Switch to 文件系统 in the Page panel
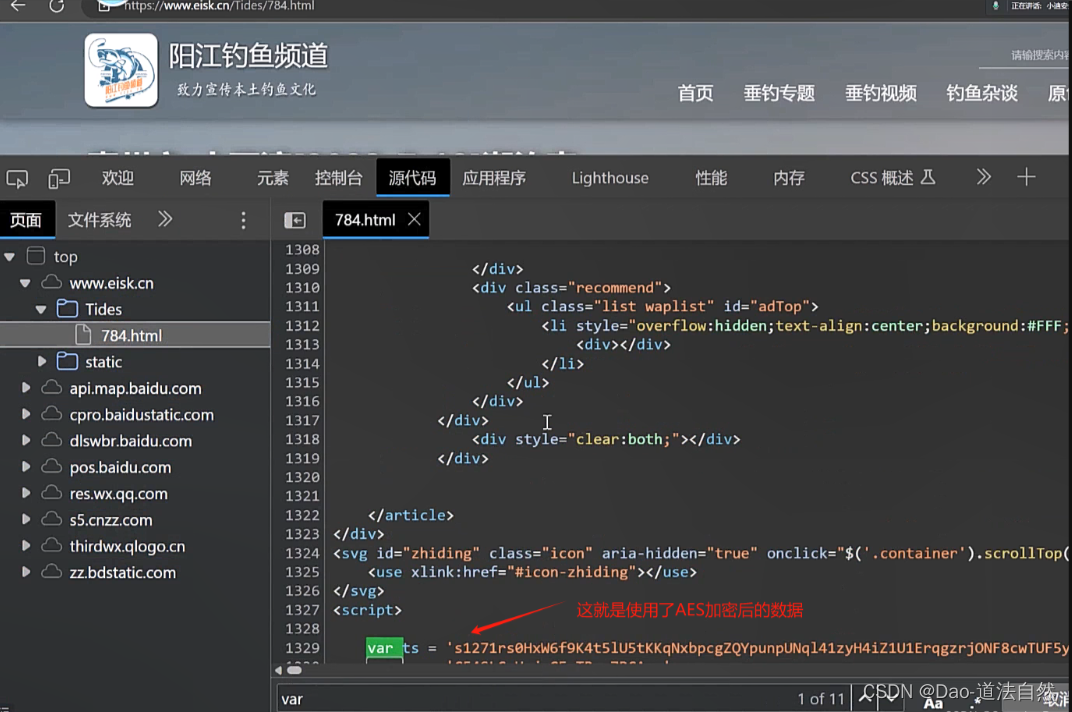Viewport: 1072px width, 712px height. point(99,219)
